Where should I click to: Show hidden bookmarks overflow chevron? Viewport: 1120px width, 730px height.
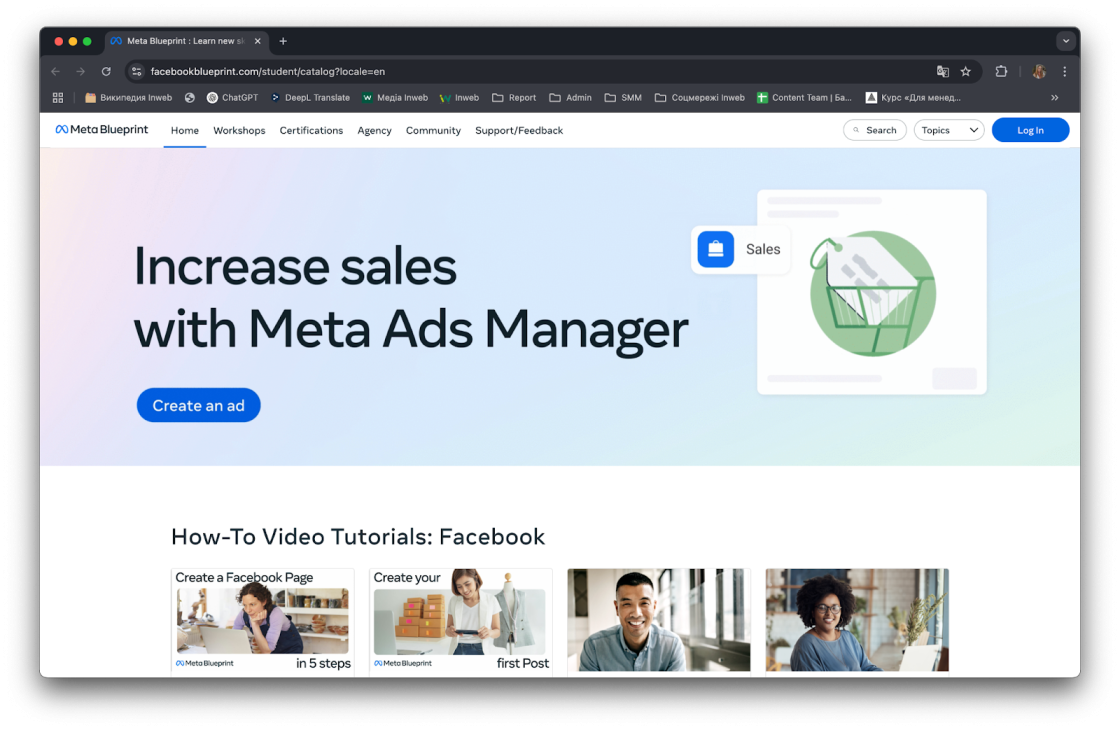[x=1054, y=98]
